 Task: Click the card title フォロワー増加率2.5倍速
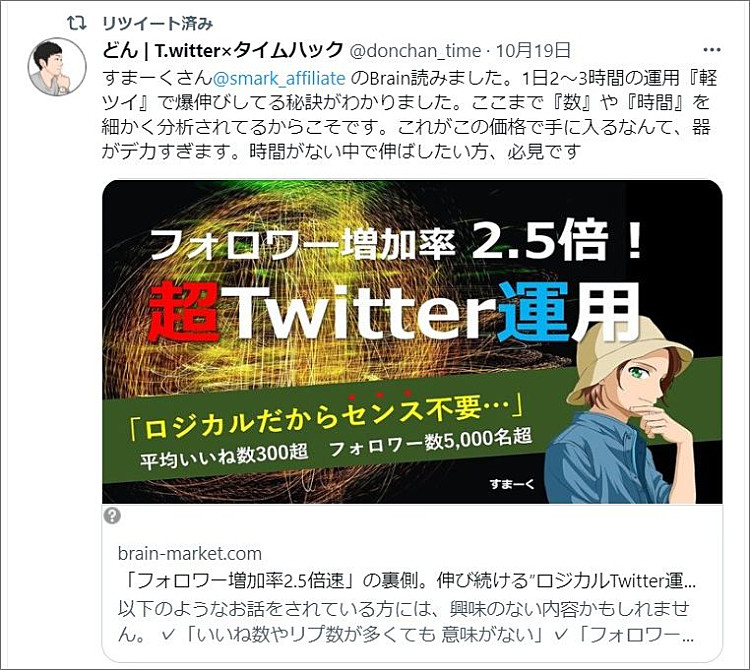pos(408,581)
